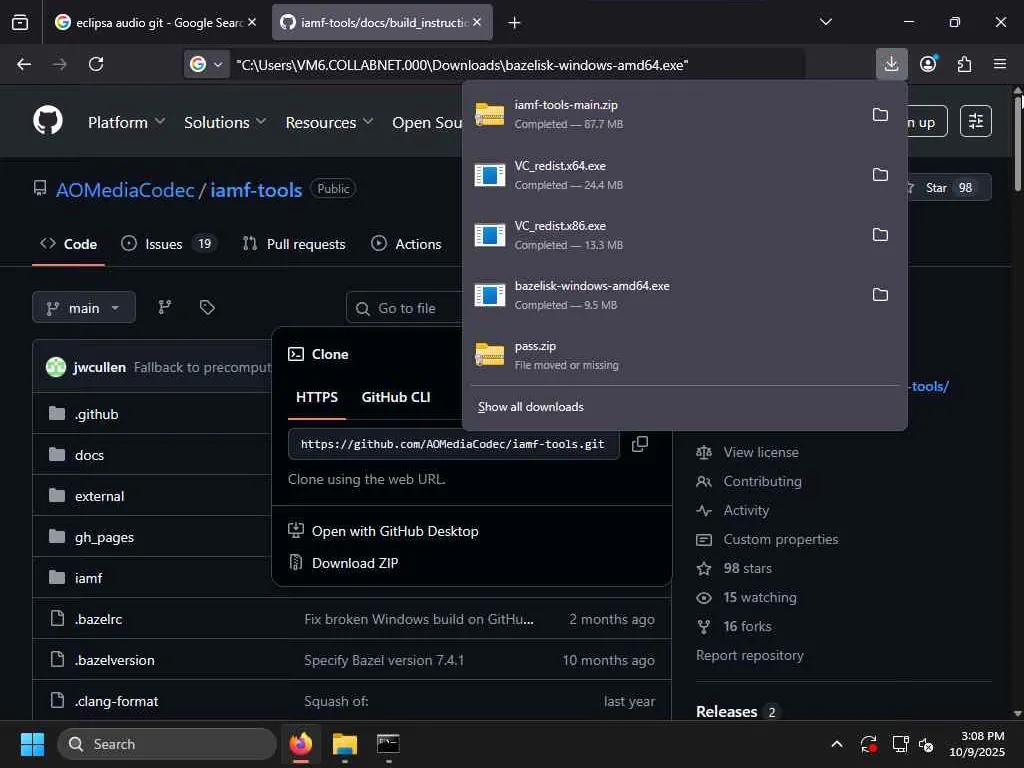The image size is (1024, 768).
Task: Open the Issues tab
Action: [x=168, y=244]
